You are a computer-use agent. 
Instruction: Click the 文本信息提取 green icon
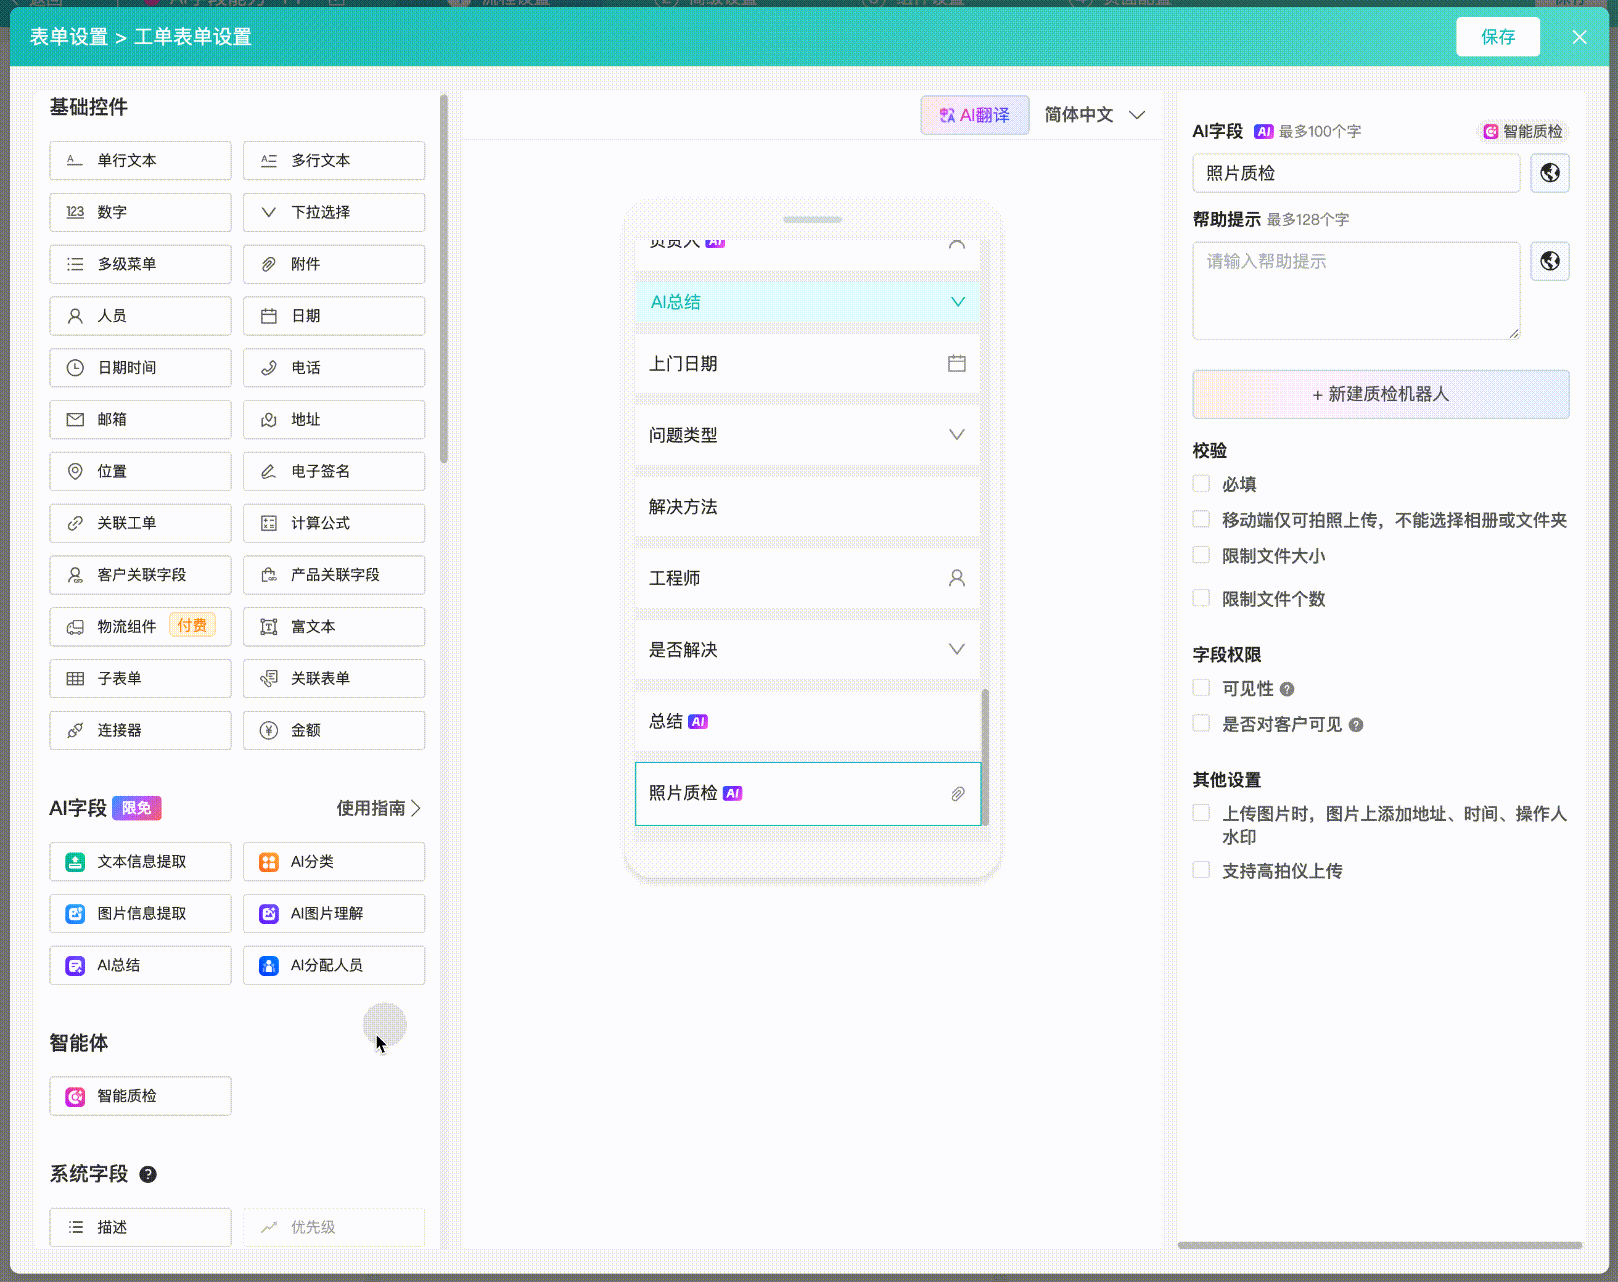pyautogui.click(x=75, y=862)
